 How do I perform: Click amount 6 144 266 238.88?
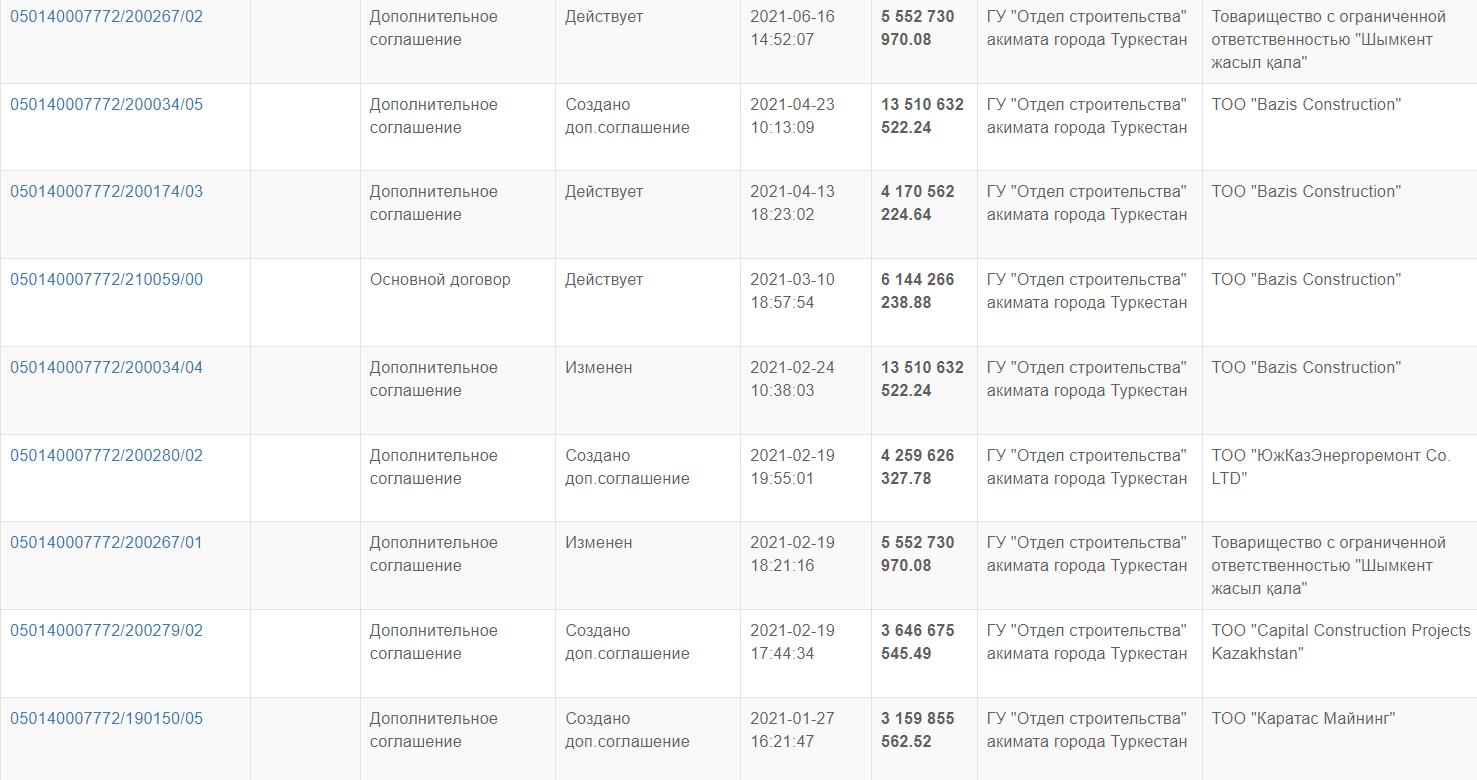point(917,291)
